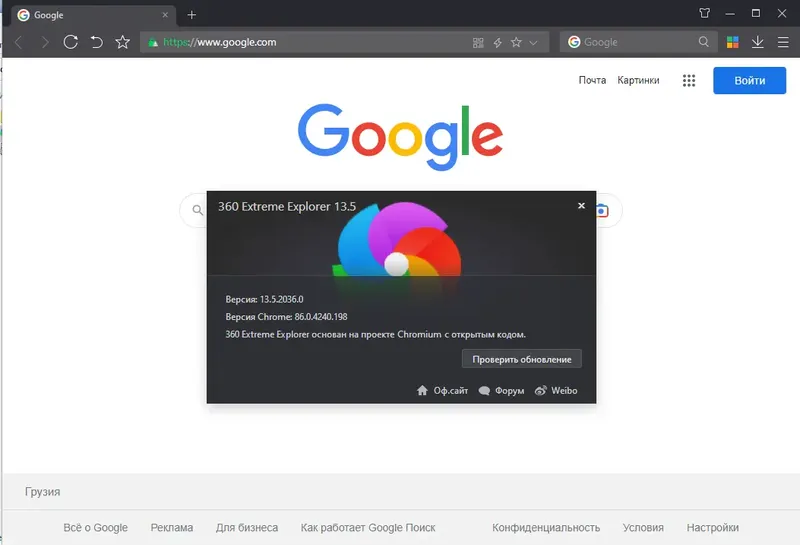This screenshot has width=800, height=545.
Task: Click the Google logo image
Action: click(x=401, y=137)
